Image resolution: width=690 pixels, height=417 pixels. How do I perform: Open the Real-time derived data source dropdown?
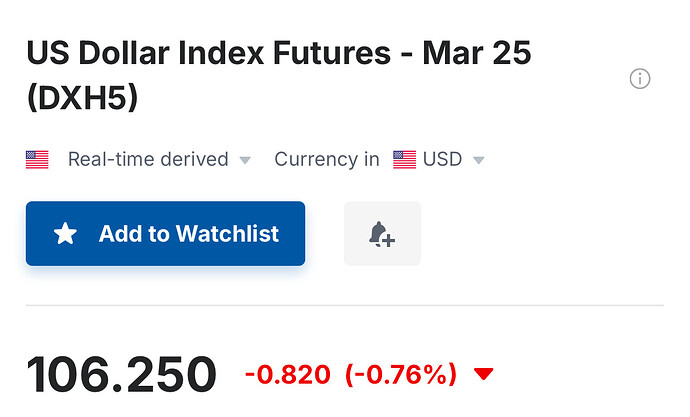[x=147, y=159]
